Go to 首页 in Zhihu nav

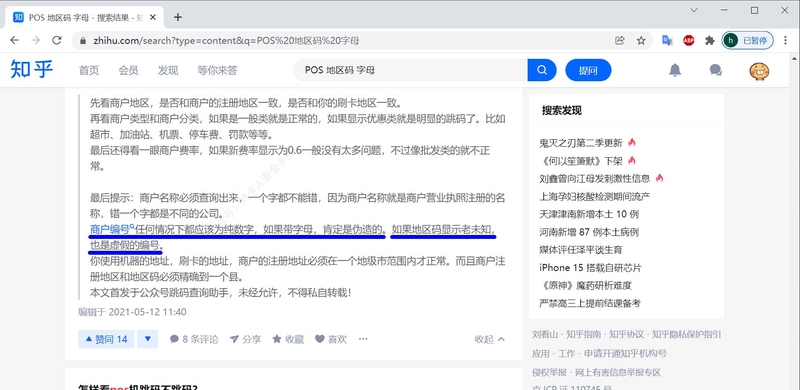pos(89,70)
